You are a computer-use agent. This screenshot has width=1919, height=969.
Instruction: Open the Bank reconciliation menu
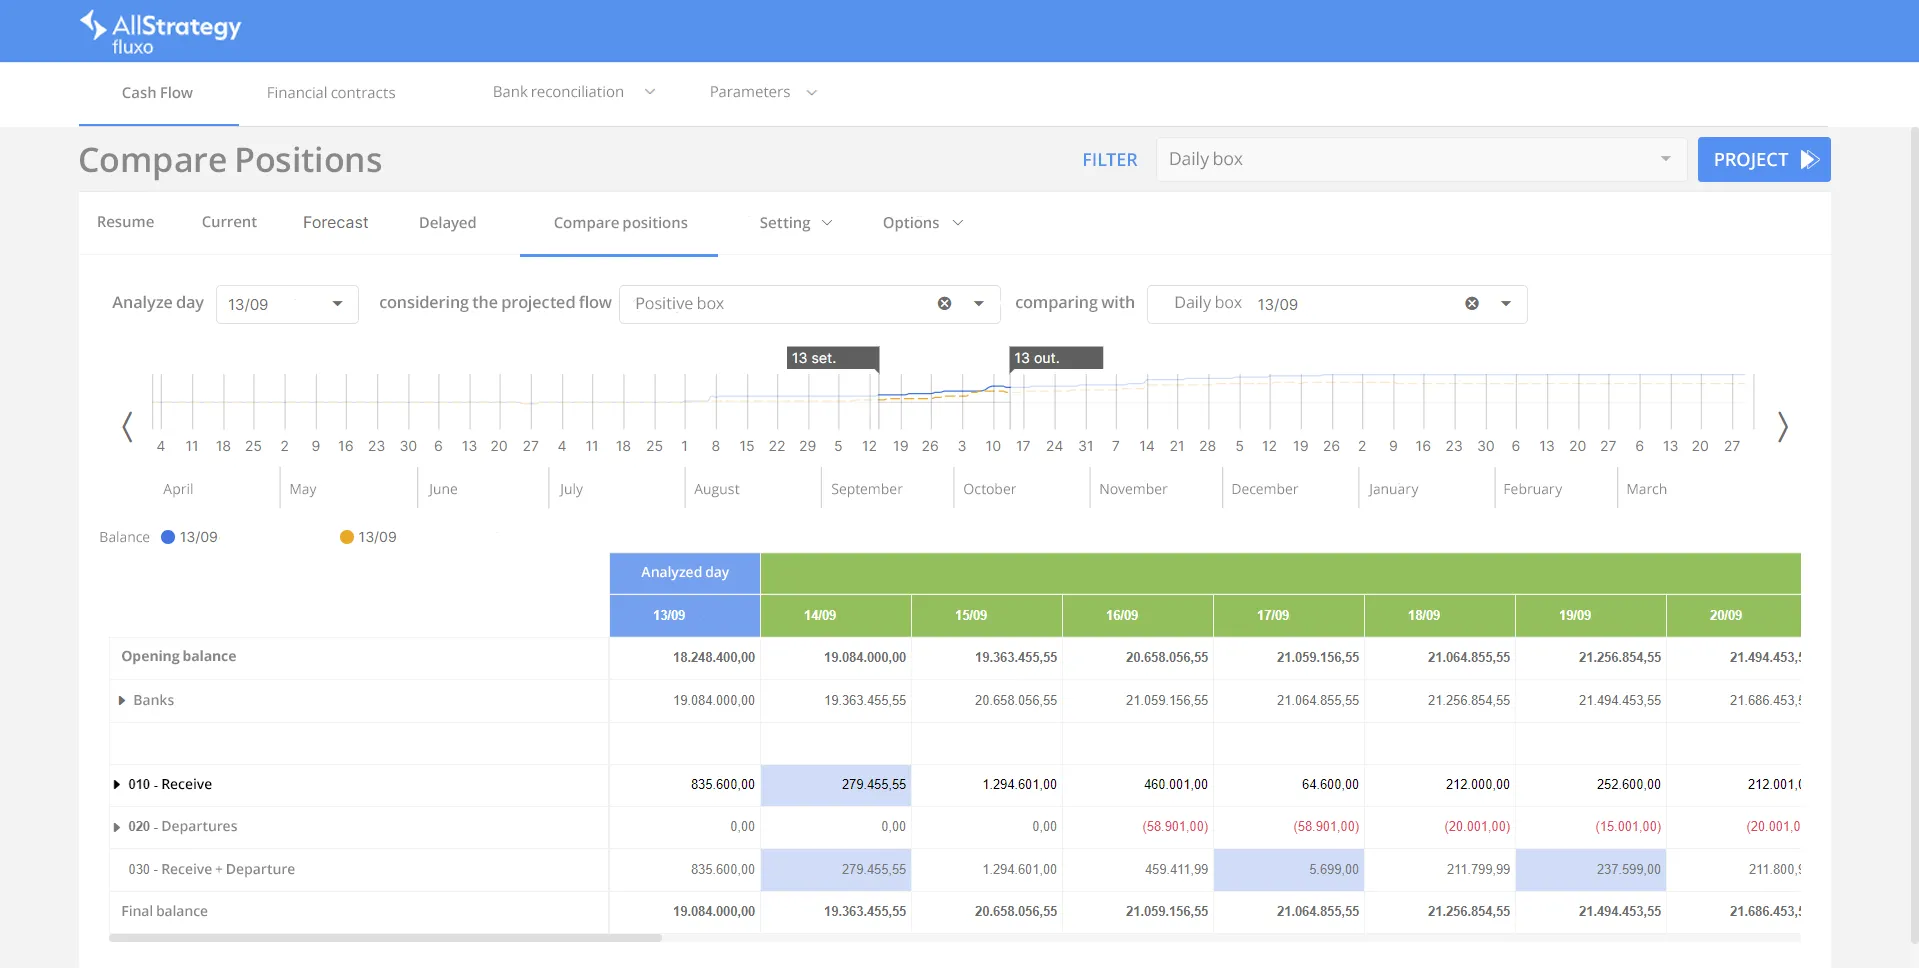tap(573, 92)
